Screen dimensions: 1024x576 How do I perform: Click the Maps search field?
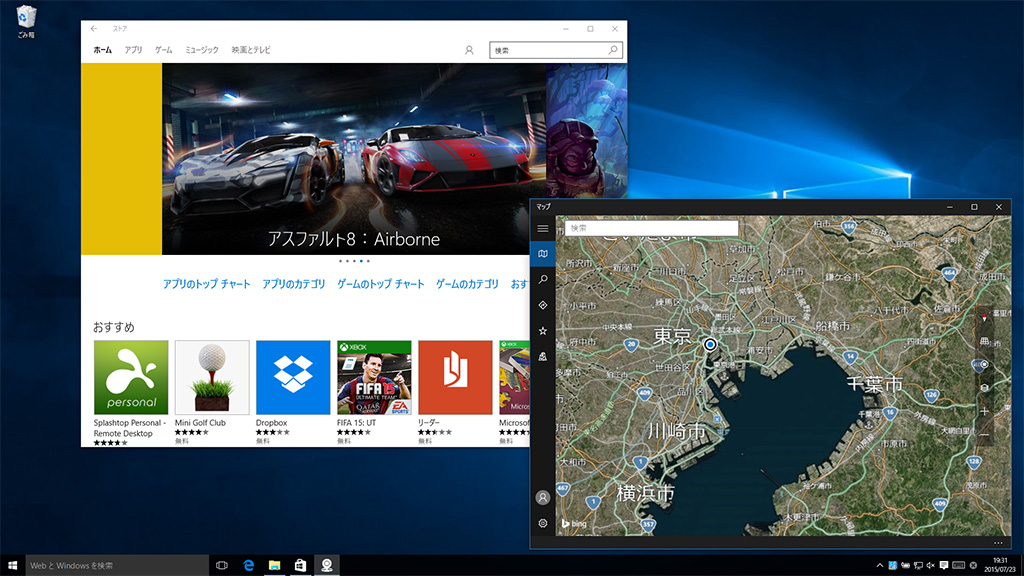651,228
